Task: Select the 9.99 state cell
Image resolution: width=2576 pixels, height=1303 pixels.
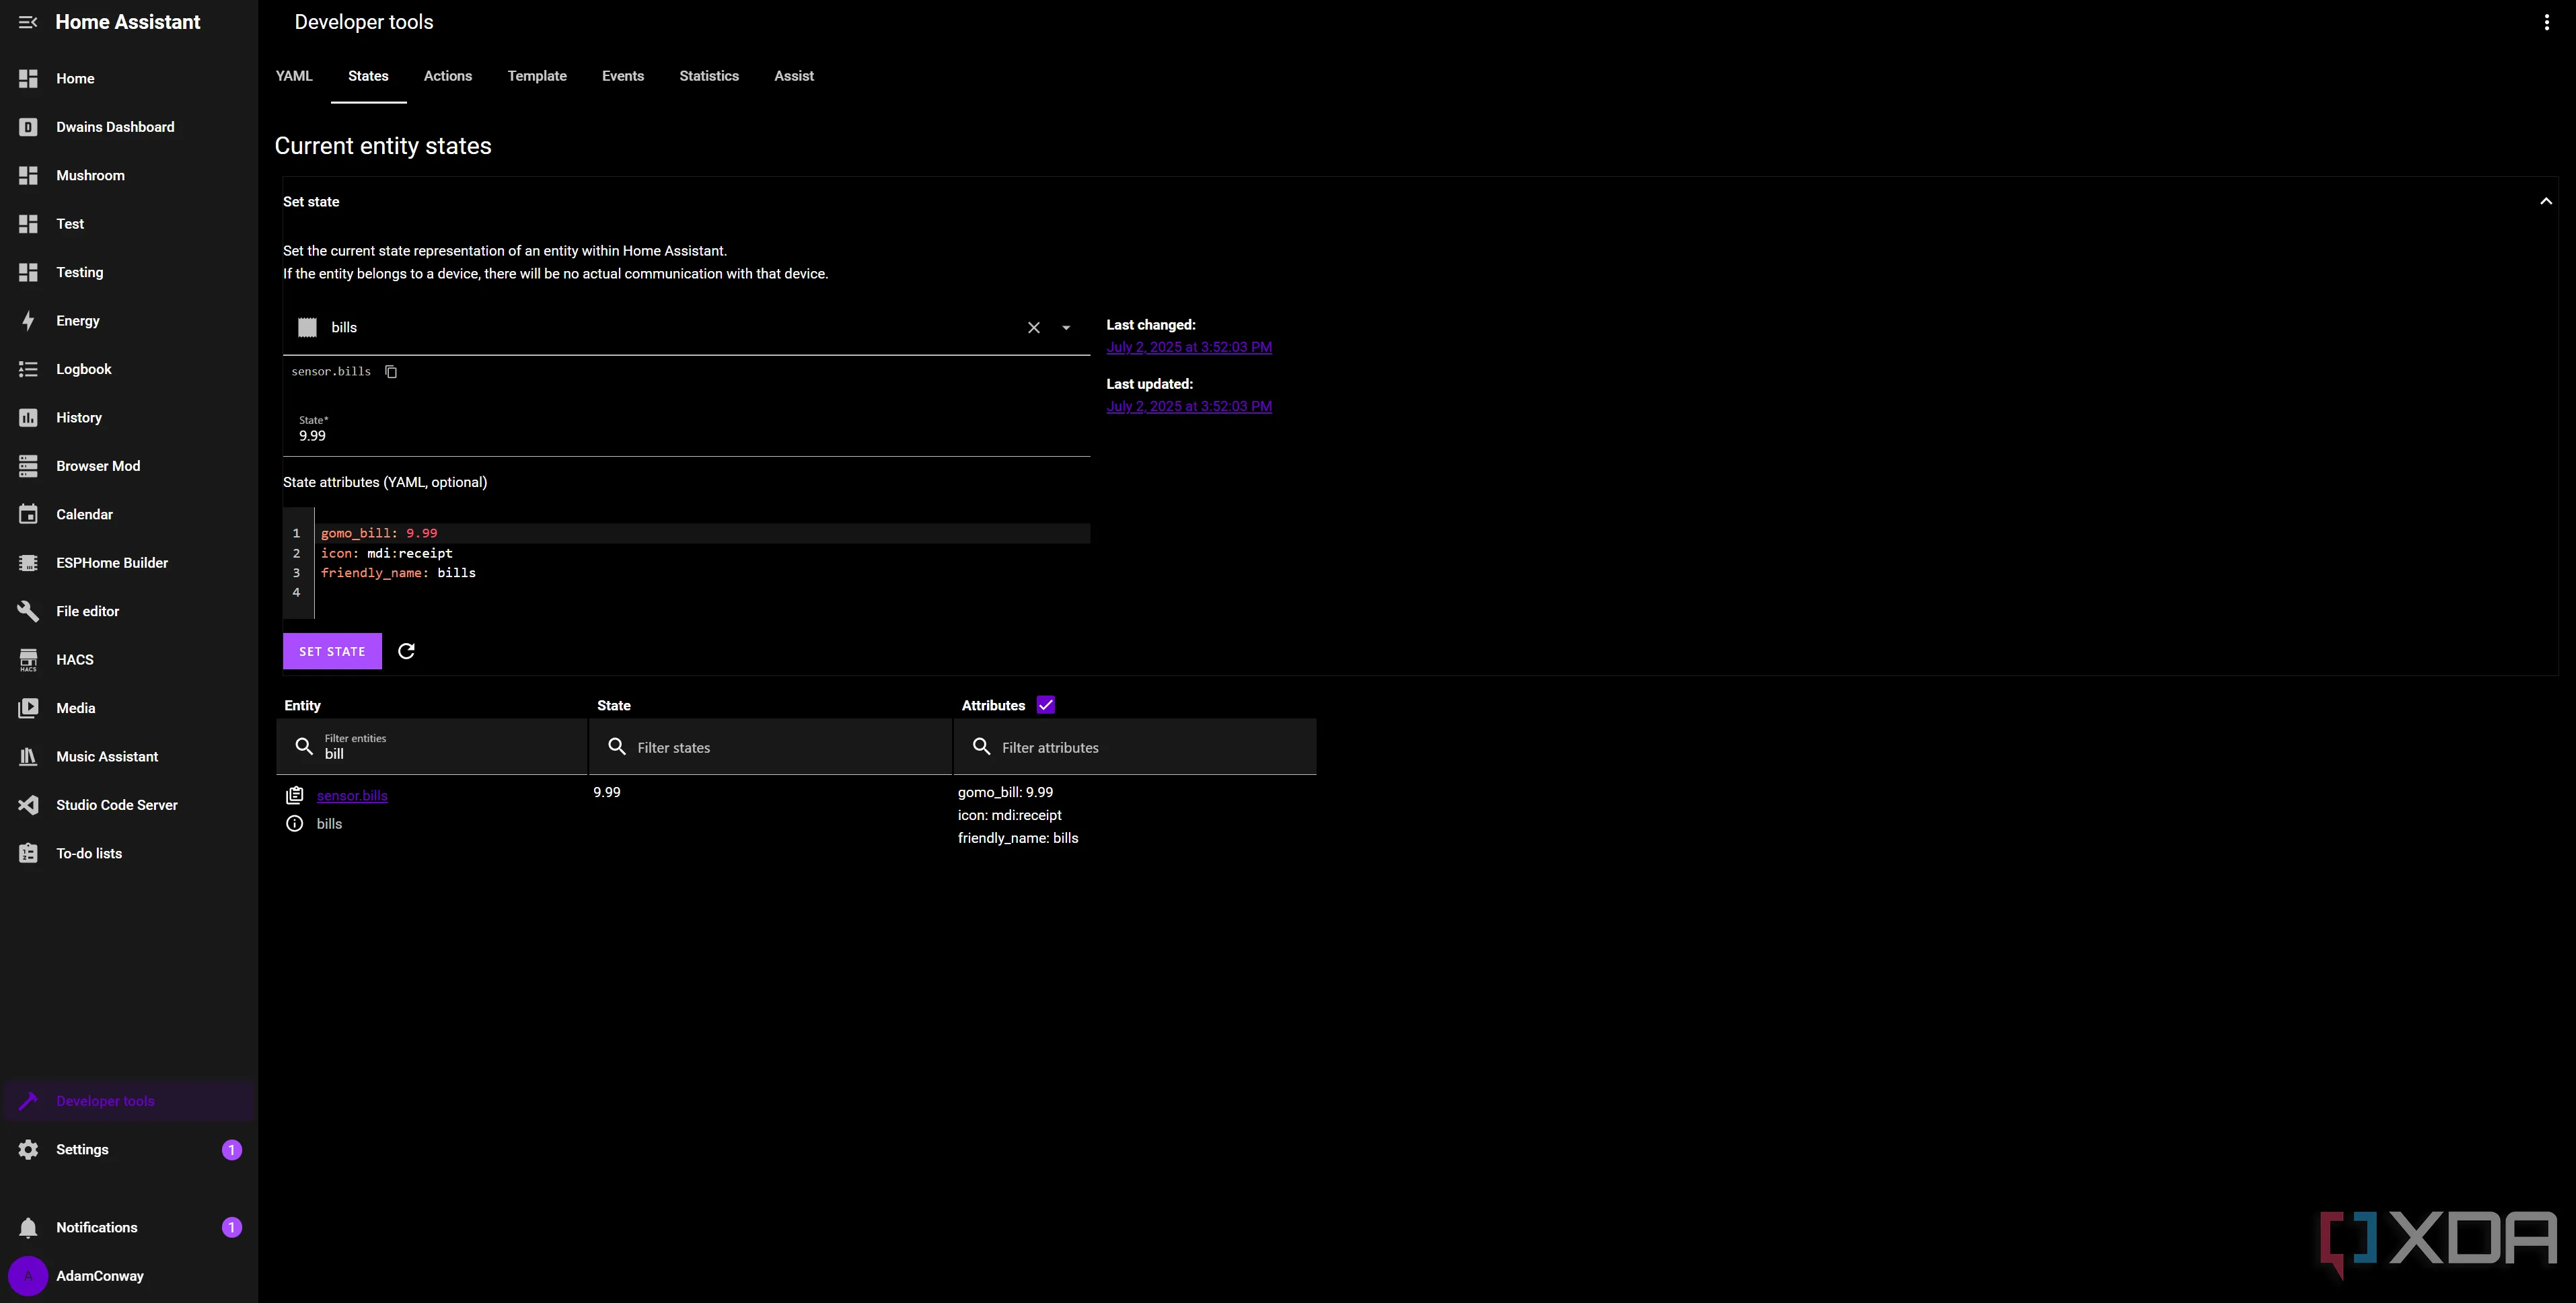Action: pos(607,792)
